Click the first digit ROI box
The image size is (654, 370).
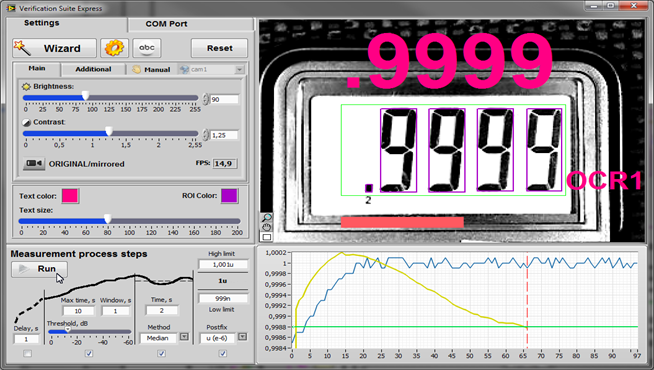click(x=398, y=150)
